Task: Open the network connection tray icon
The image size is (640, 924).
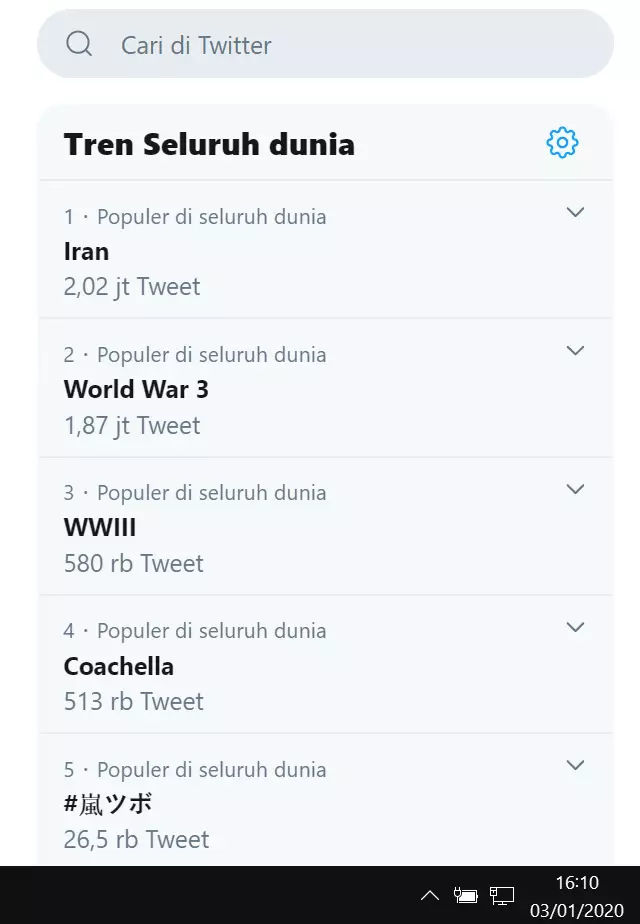Action: [x=502, y=895]
